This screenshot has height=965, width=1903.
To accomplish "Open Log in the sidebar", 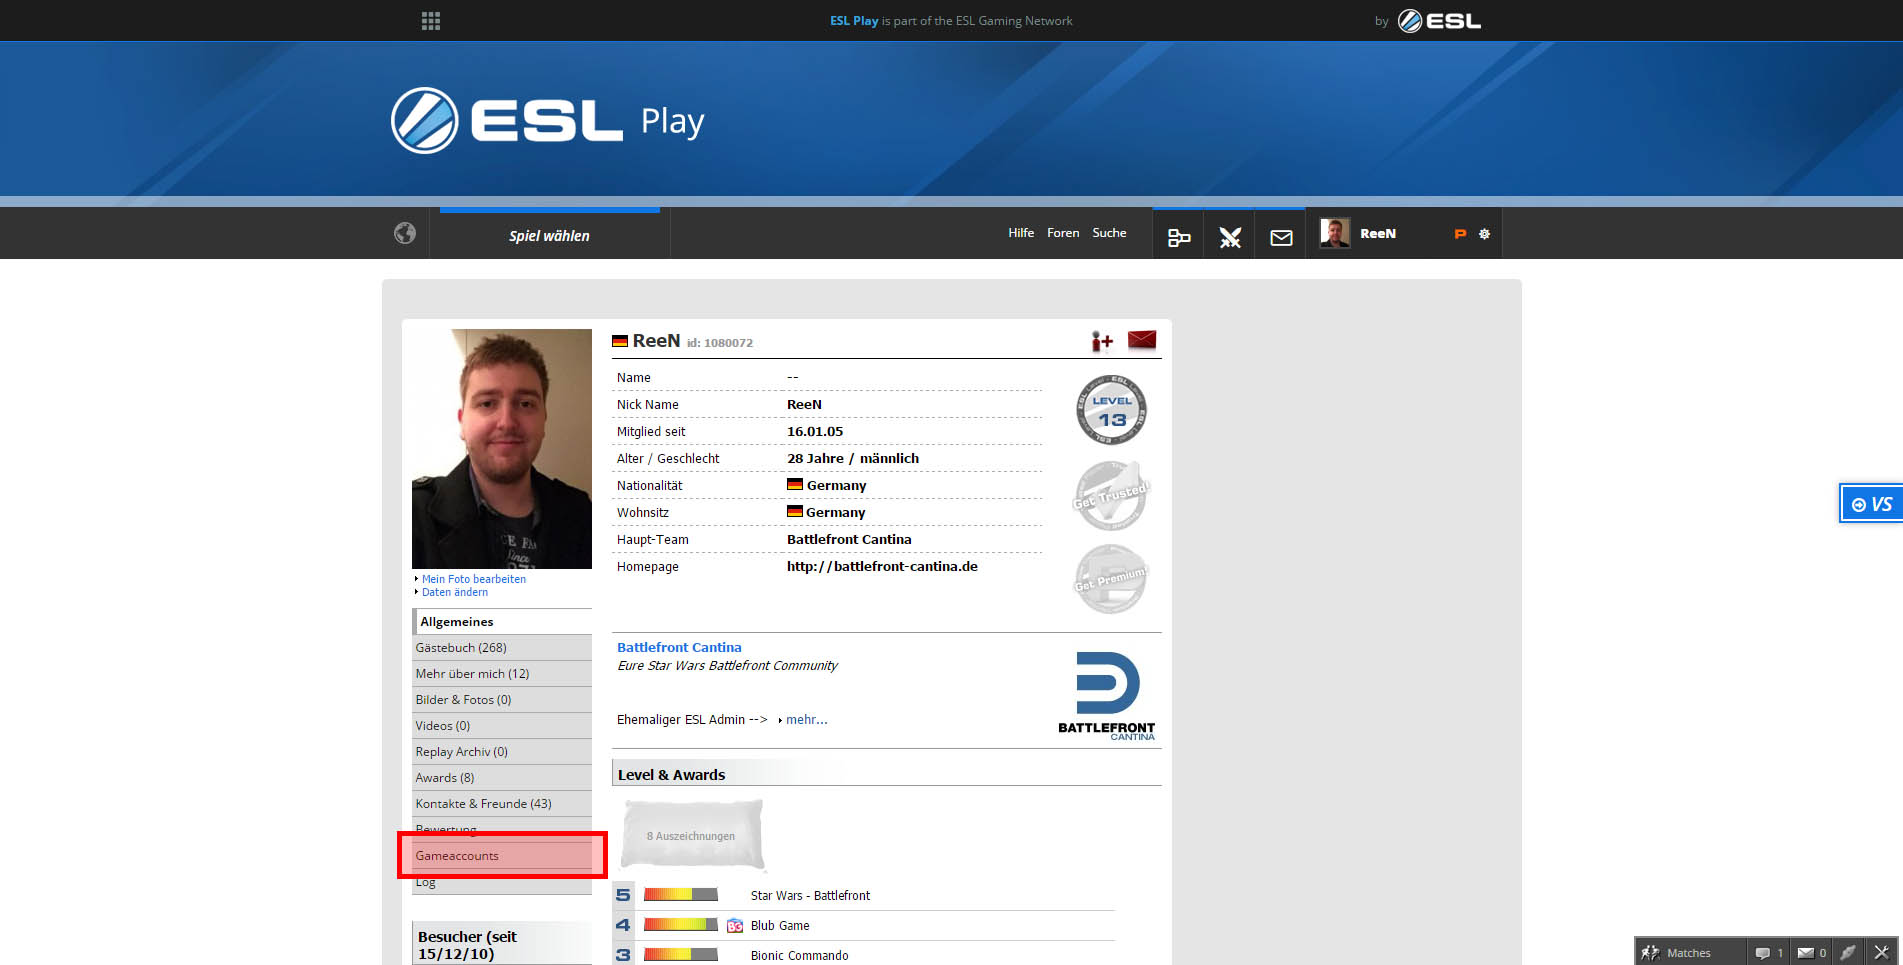I will click(x=502, y=882).
